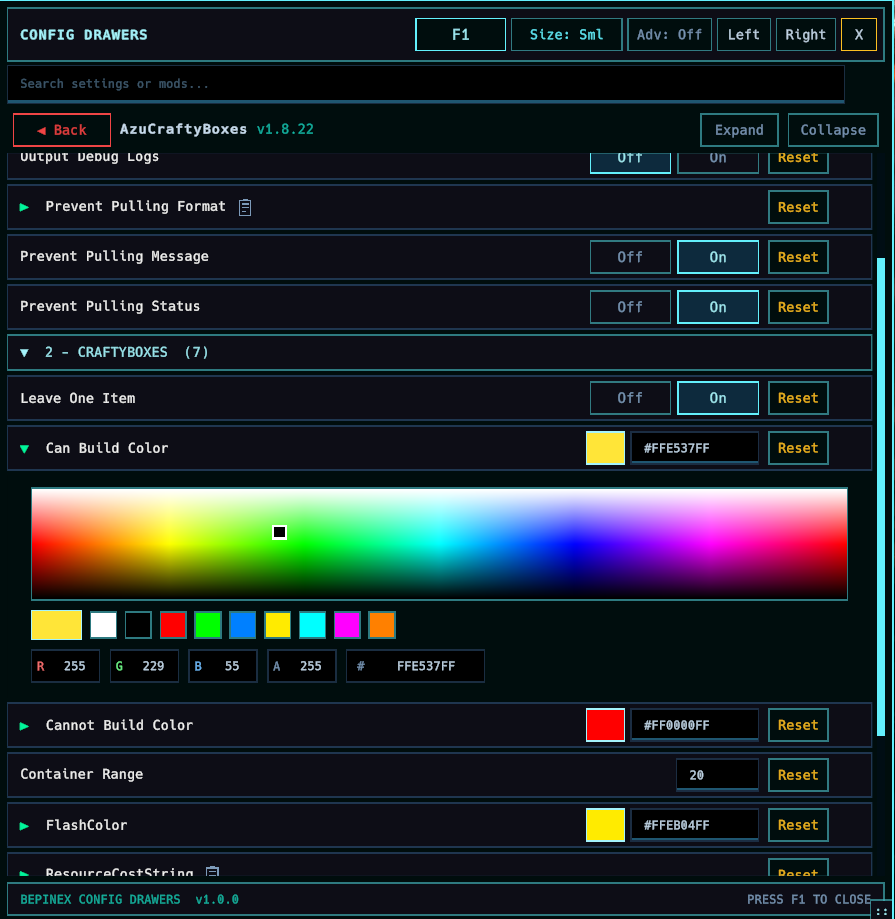Edit the B channel value 55
The image size is (895, 919).
point(223,666)
